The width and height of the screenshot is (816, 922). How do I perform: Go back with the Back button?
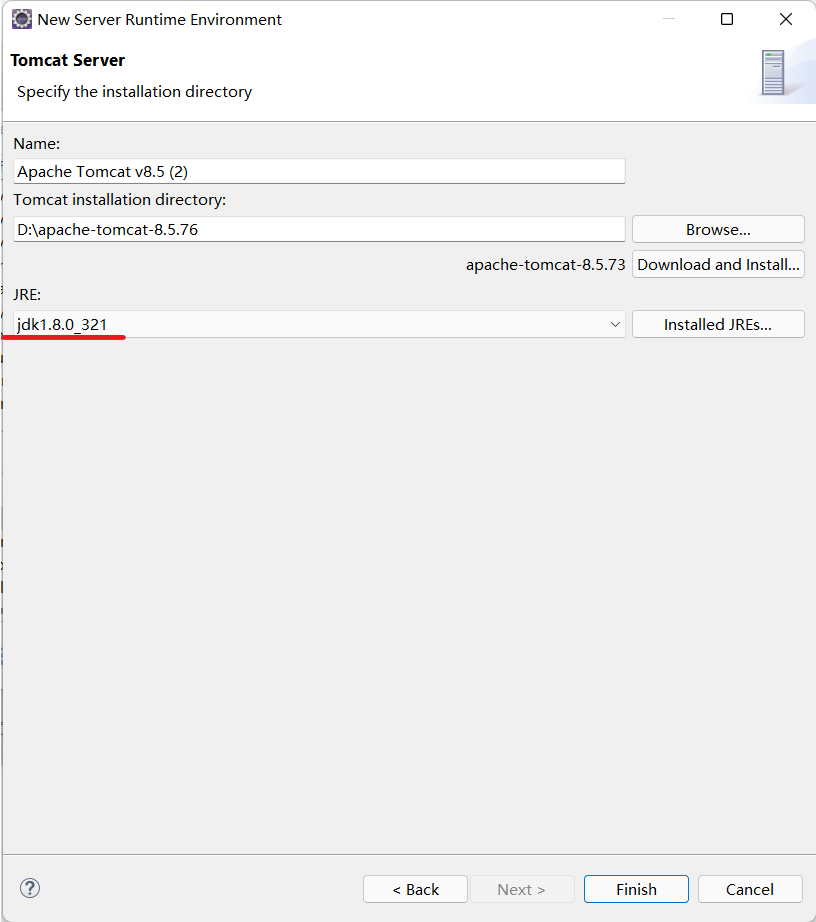tap(415, 889)
